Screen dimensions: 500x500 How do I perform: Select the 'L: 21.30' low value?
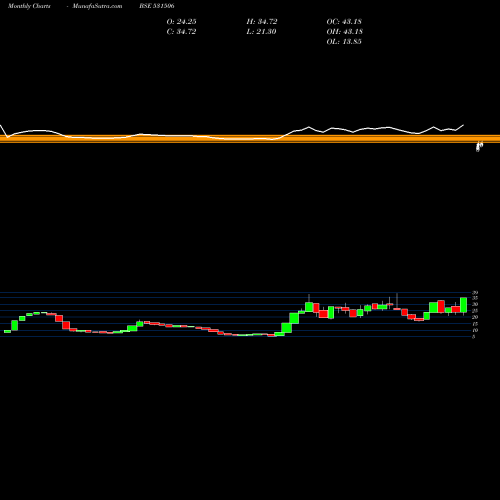[x=262, y=32]
